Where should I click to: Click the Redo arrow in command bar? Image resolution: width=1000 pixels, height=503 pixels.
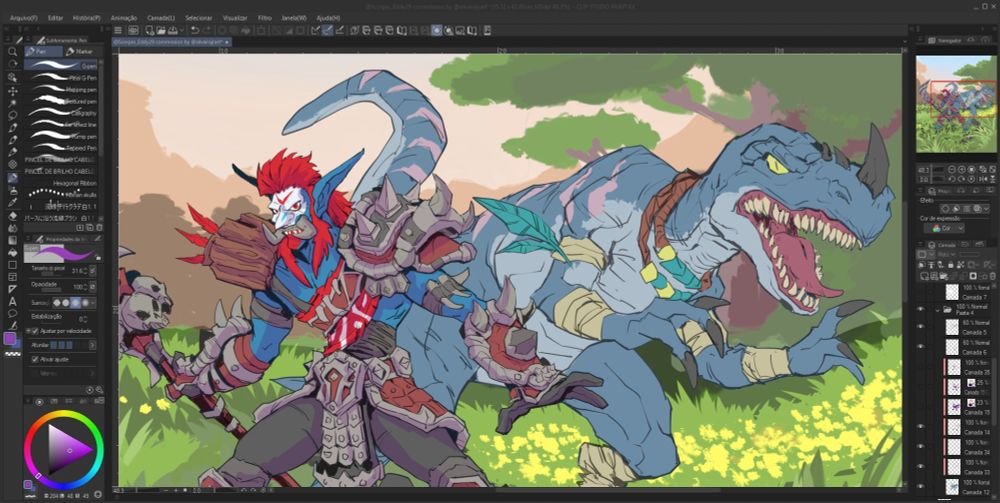pyautogui.click(x=209, y=30)
